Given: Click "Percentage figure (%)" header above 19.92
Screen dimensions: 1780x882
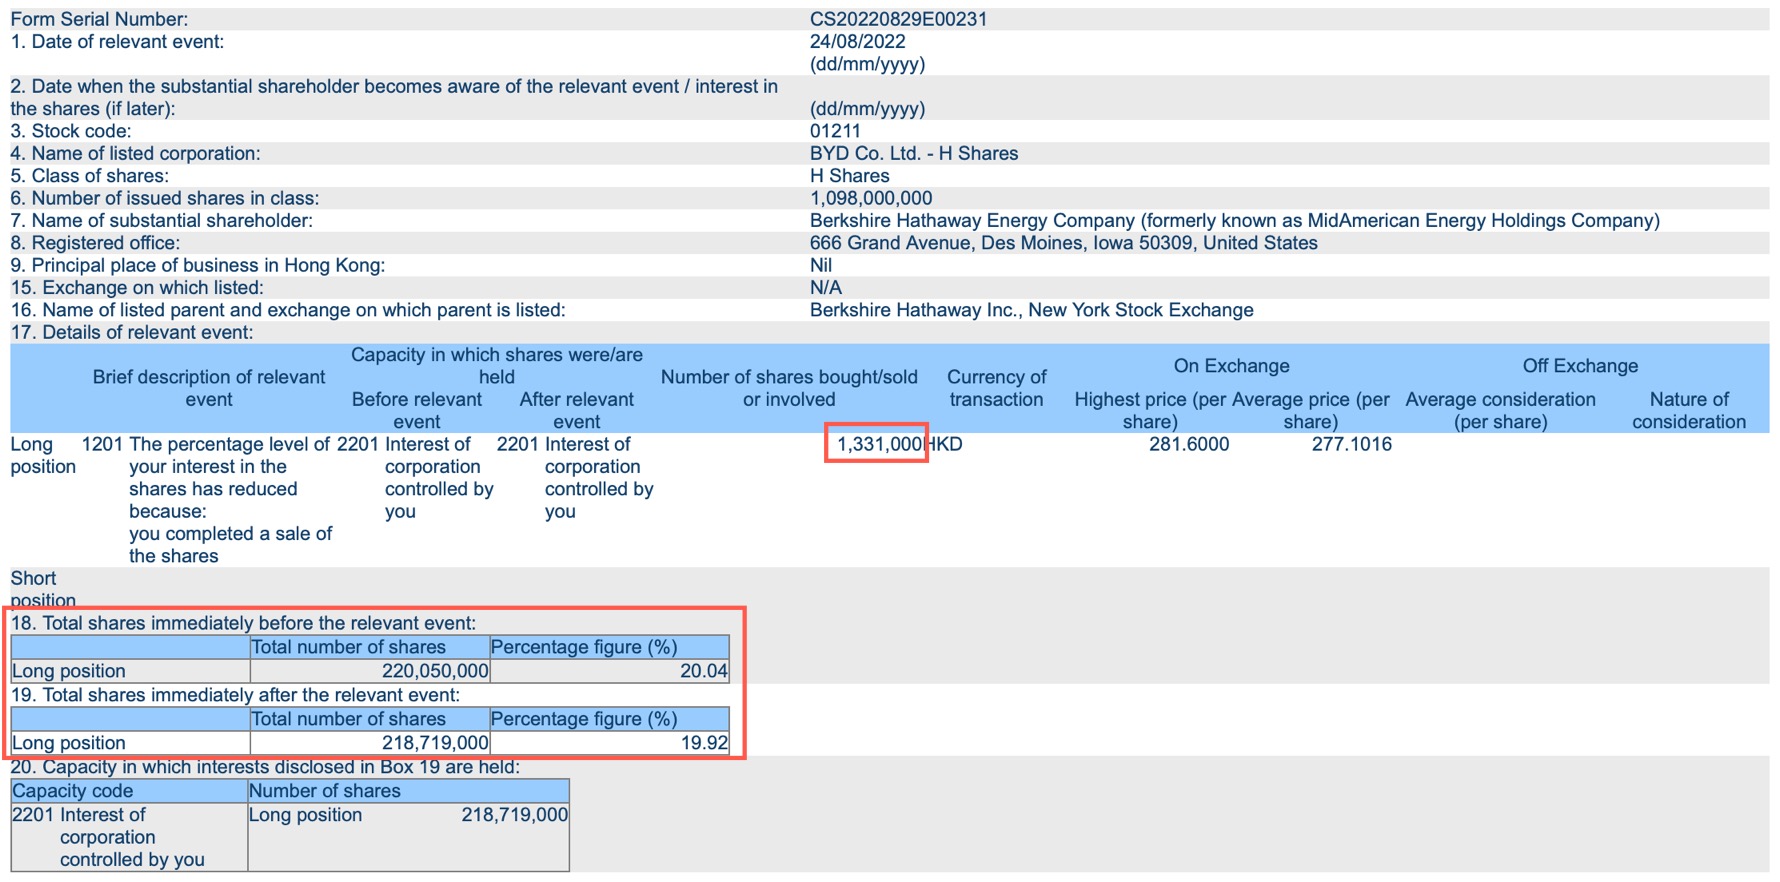Looking at the screenshot, I should coord(584,719).
